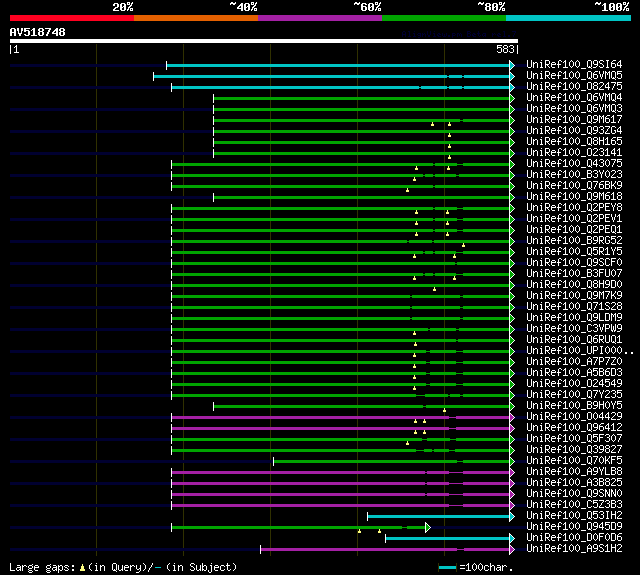Click the cyan 100char scale bar icon
The width and height of the screenshot is (640, 575).
tap(447, 567)
